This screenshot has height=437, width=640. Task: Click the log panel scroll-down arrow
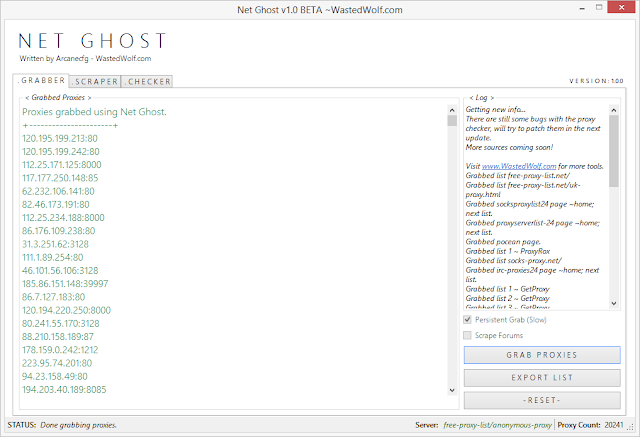[613, 303]
